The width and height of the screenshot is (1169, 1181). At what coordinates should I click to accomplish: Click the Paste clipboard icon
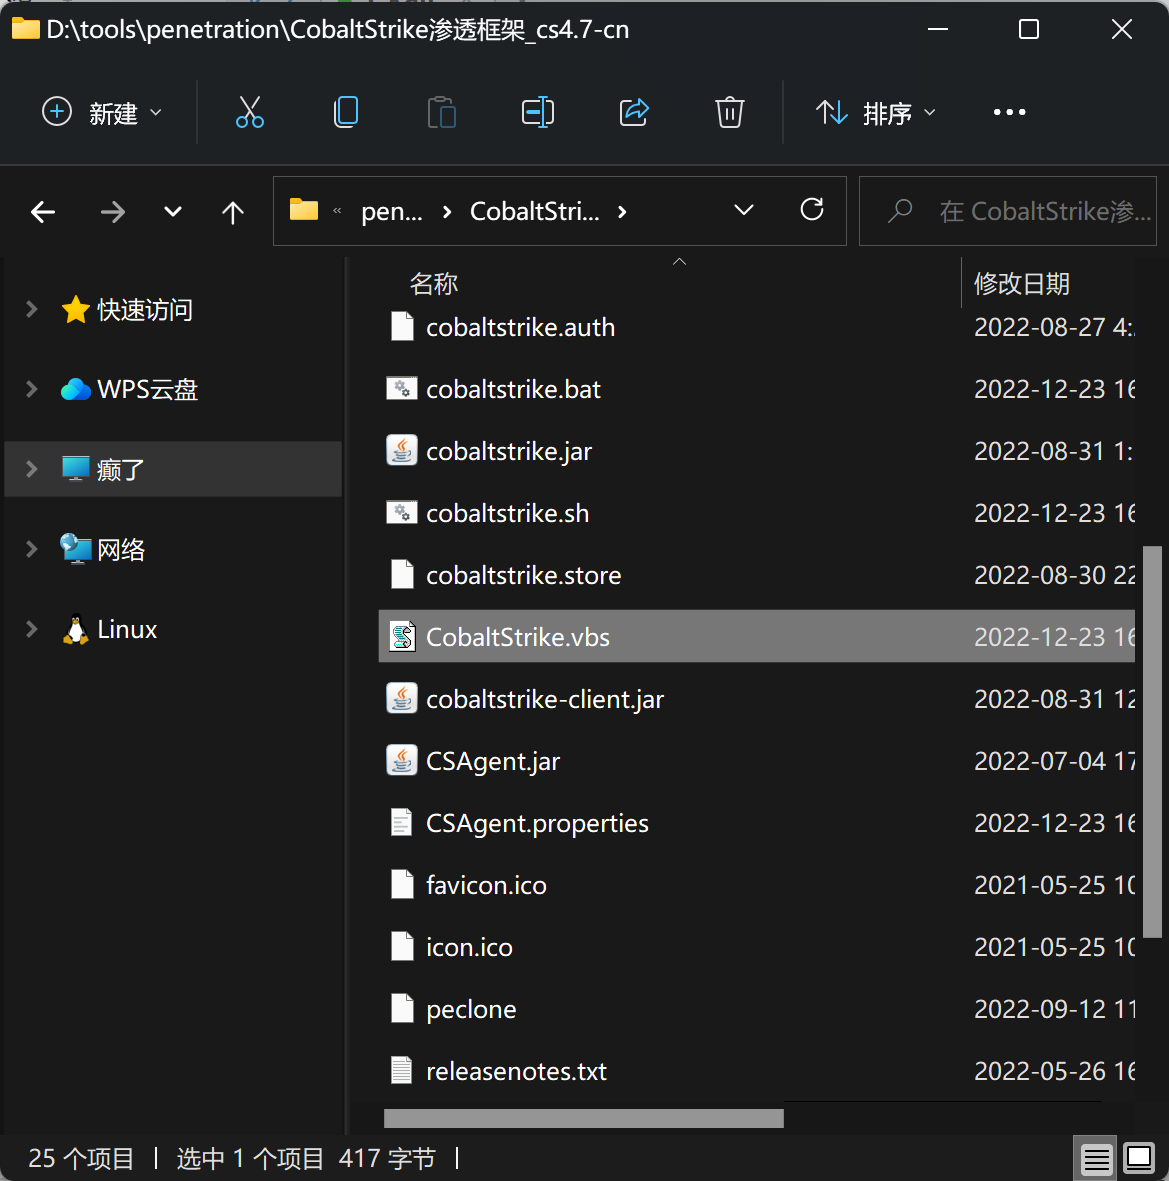441,113
